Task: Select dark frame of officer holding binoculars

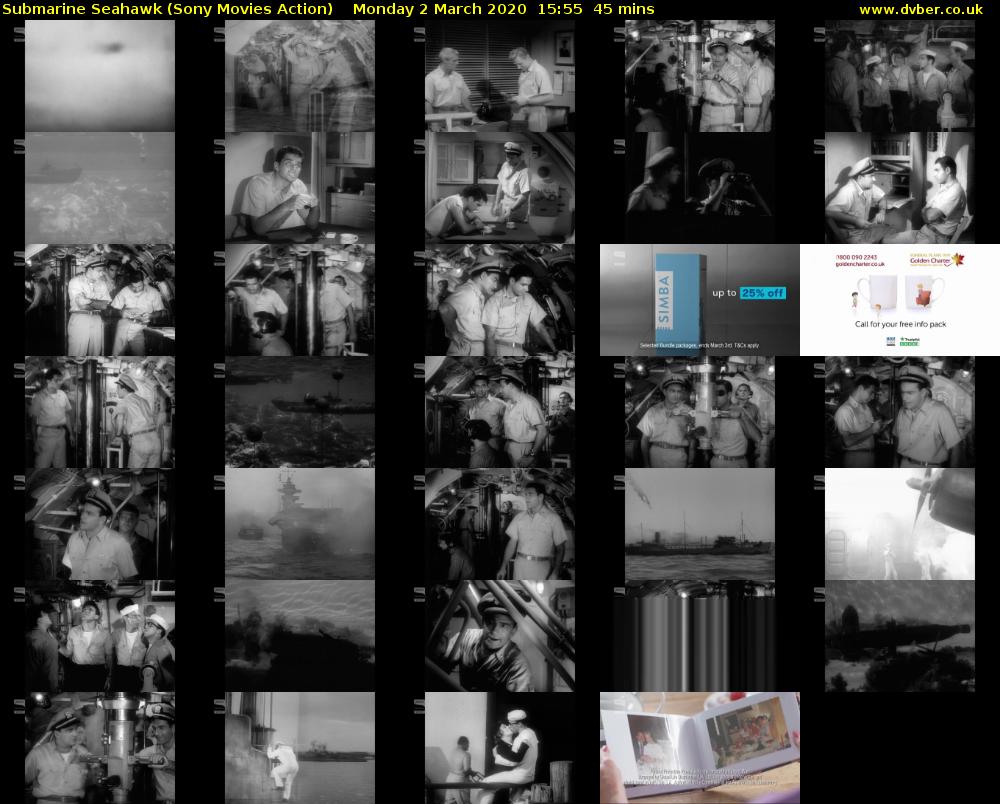Action: coord(700,188)
